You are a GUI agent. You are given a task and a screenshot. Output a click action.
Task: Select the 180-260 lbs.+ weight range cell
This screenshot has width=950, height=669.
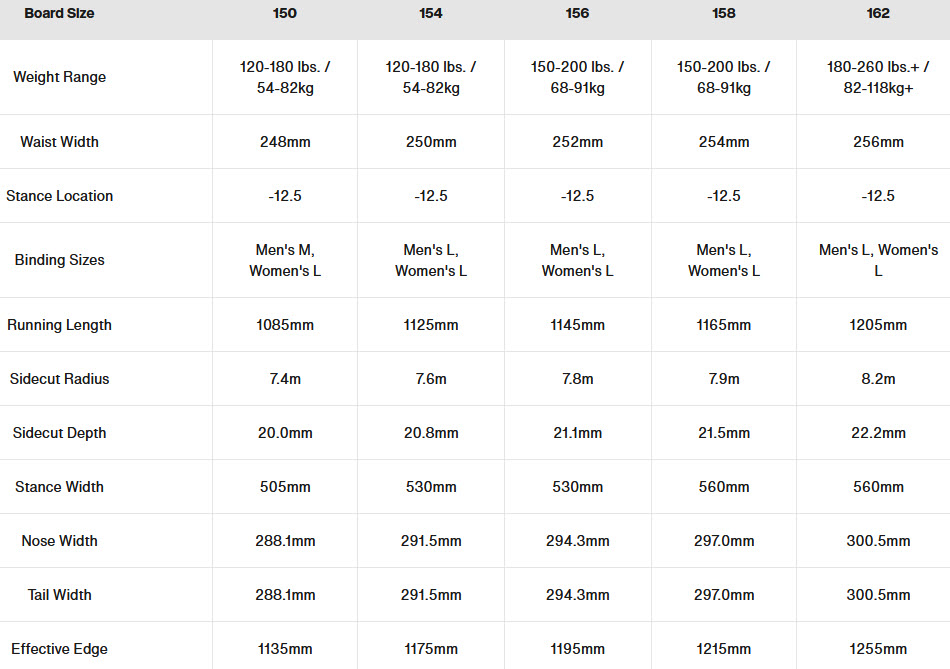pos(878,77)
